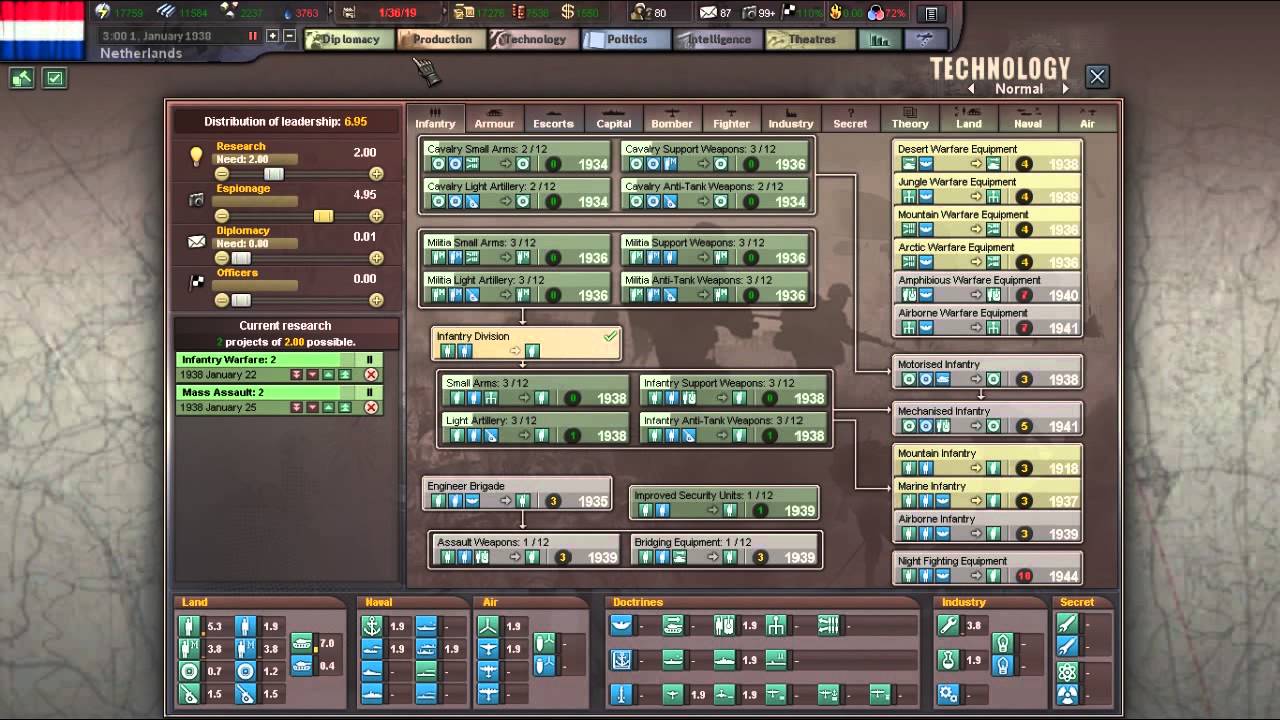Cancel the Mass Assault research project
Screen dimensions: 1280x720
click(371, 407)
